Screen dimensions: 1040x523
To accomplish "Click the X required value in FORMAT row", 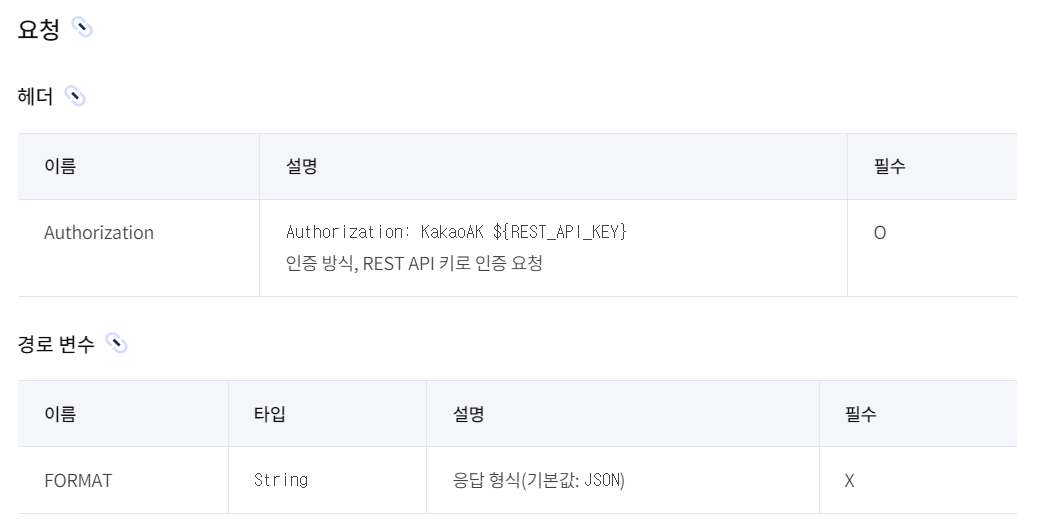I will click(849, 481).
